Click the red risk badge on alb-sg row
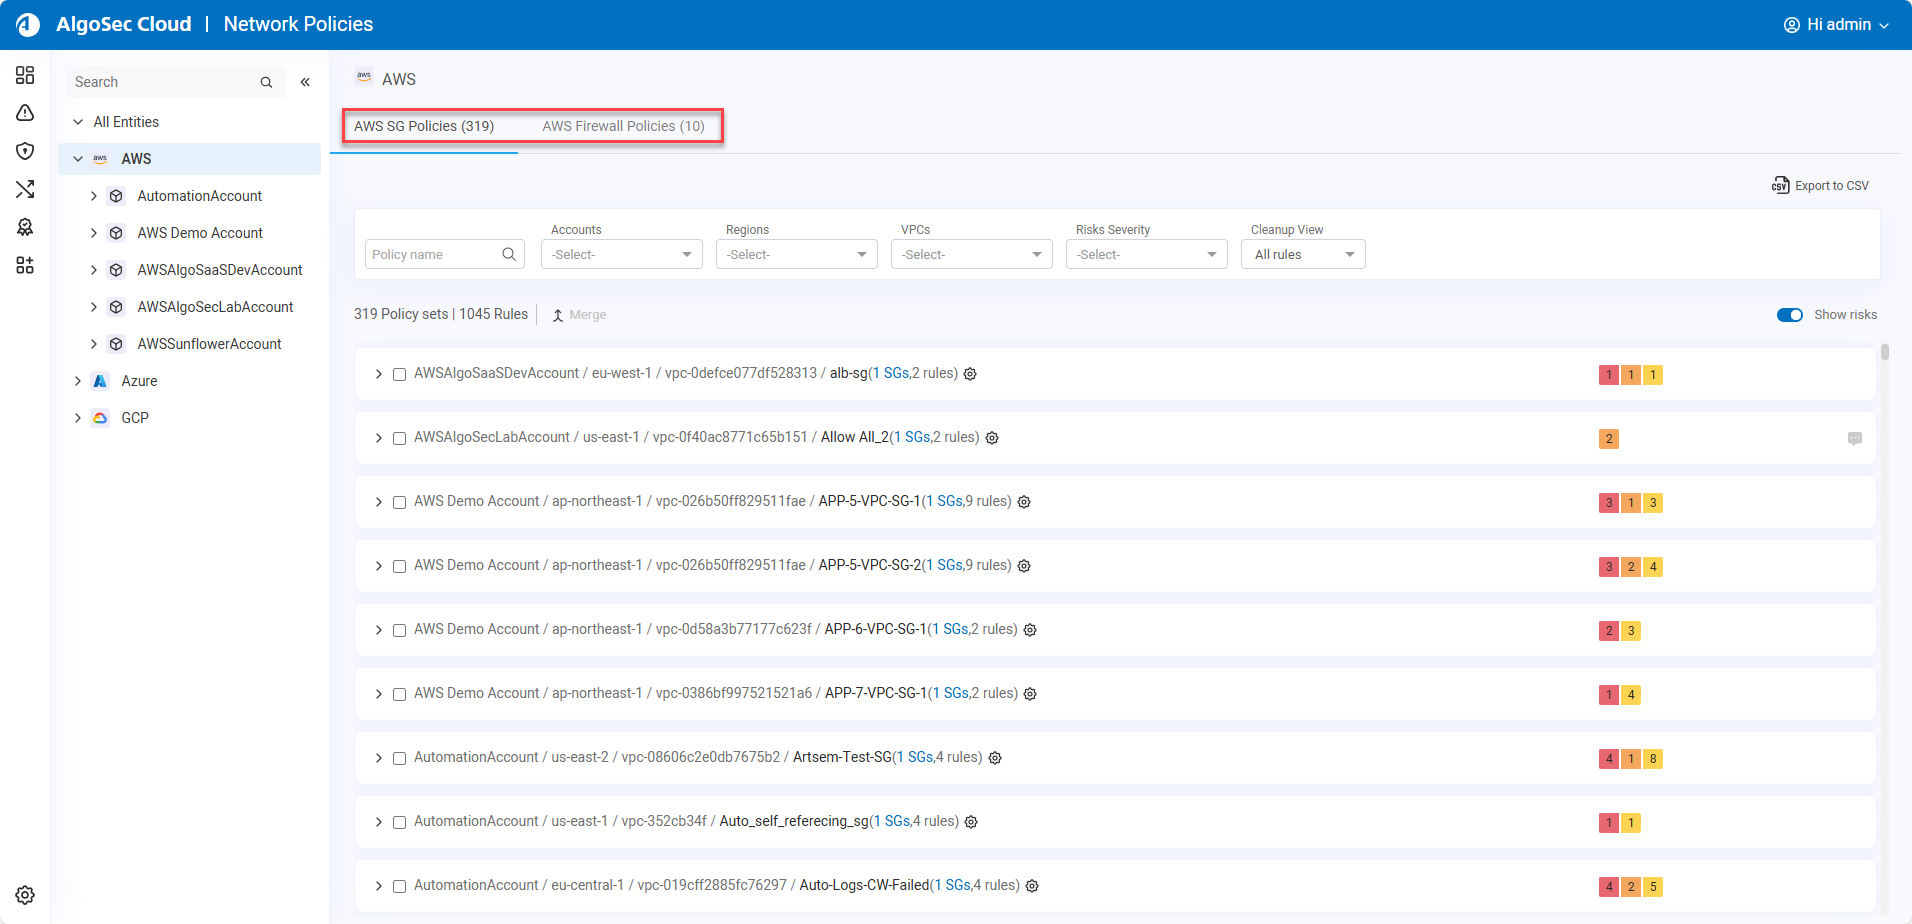The image size is (1912, 924). click(1608, 375)
